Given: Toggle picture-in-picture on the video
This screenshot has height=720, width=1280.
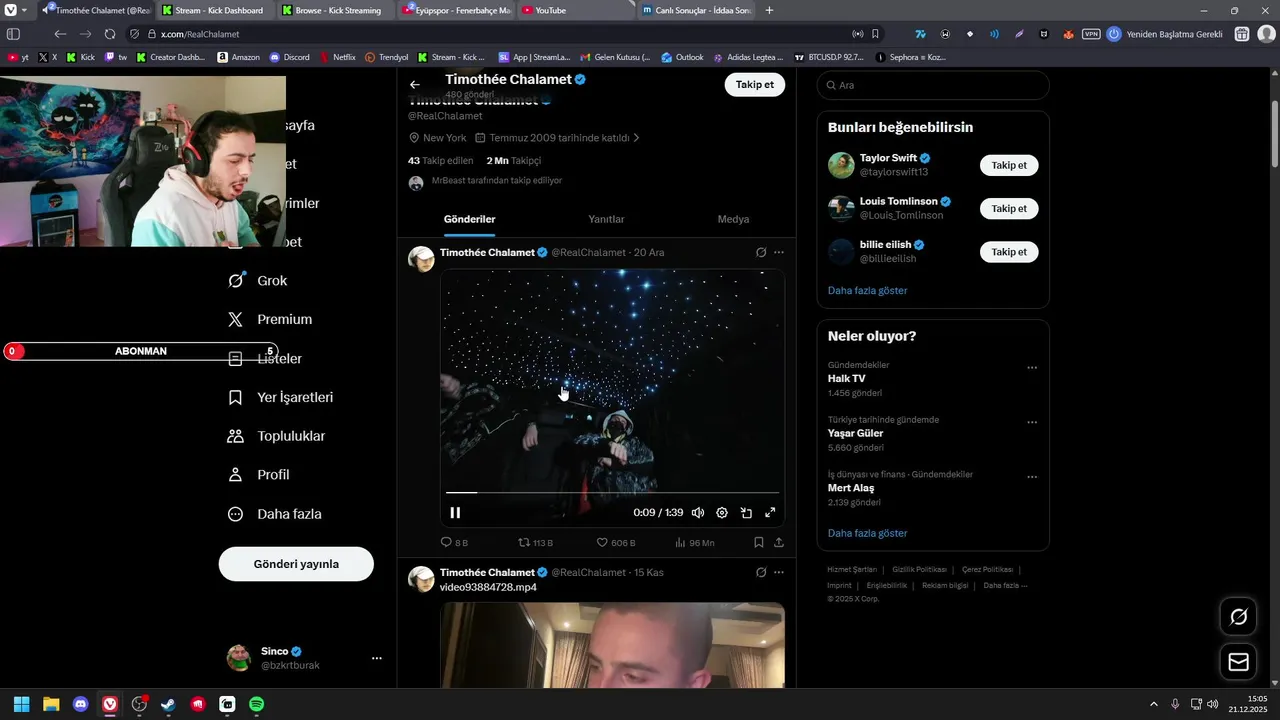Looking at the screenshot, I should click(x=746, y=513).
